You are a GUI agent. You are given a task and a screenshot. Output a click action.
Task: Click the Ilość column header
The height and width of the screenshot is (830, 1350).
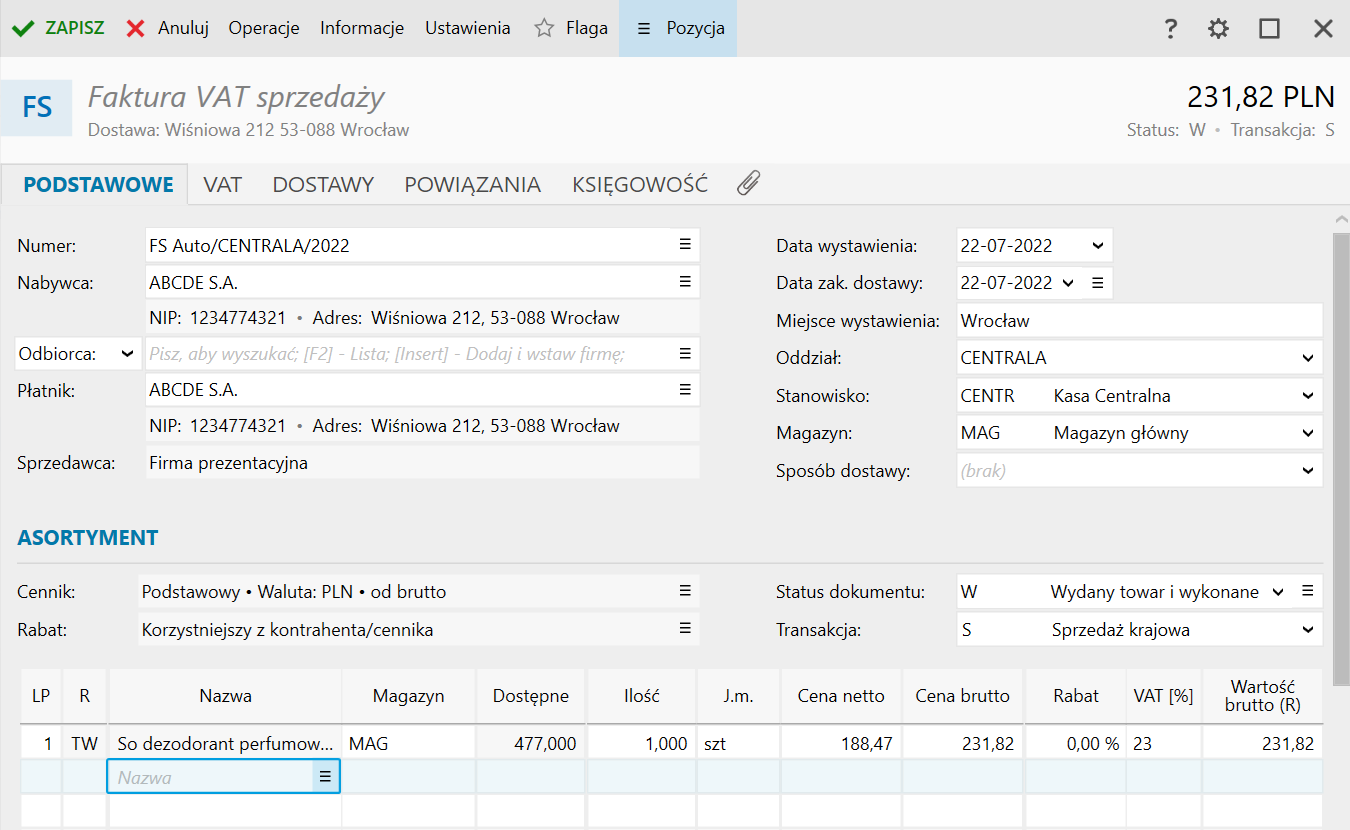[x=642, y=696]
